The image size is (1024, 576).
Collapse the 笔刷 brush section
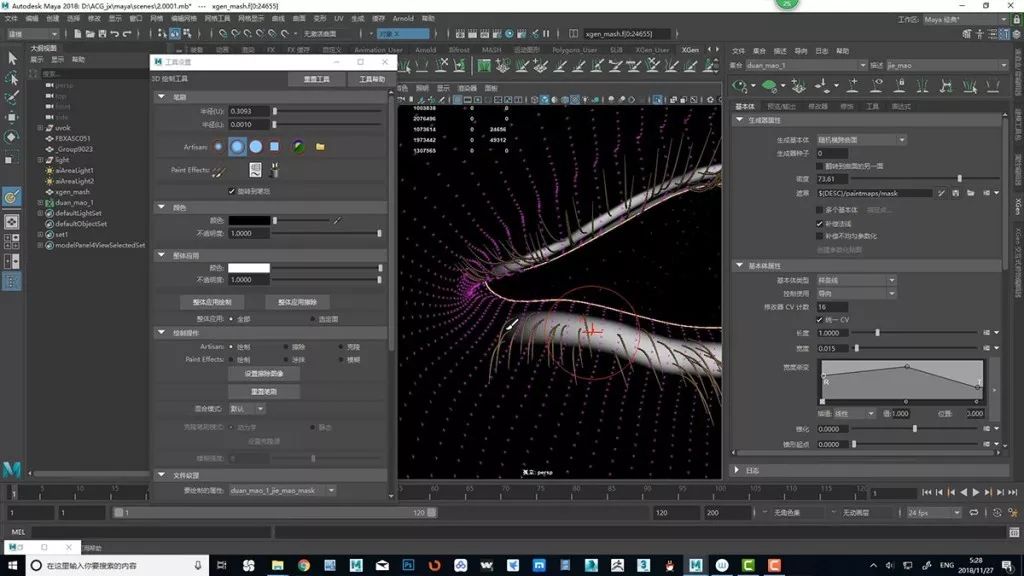coord(161,97)
